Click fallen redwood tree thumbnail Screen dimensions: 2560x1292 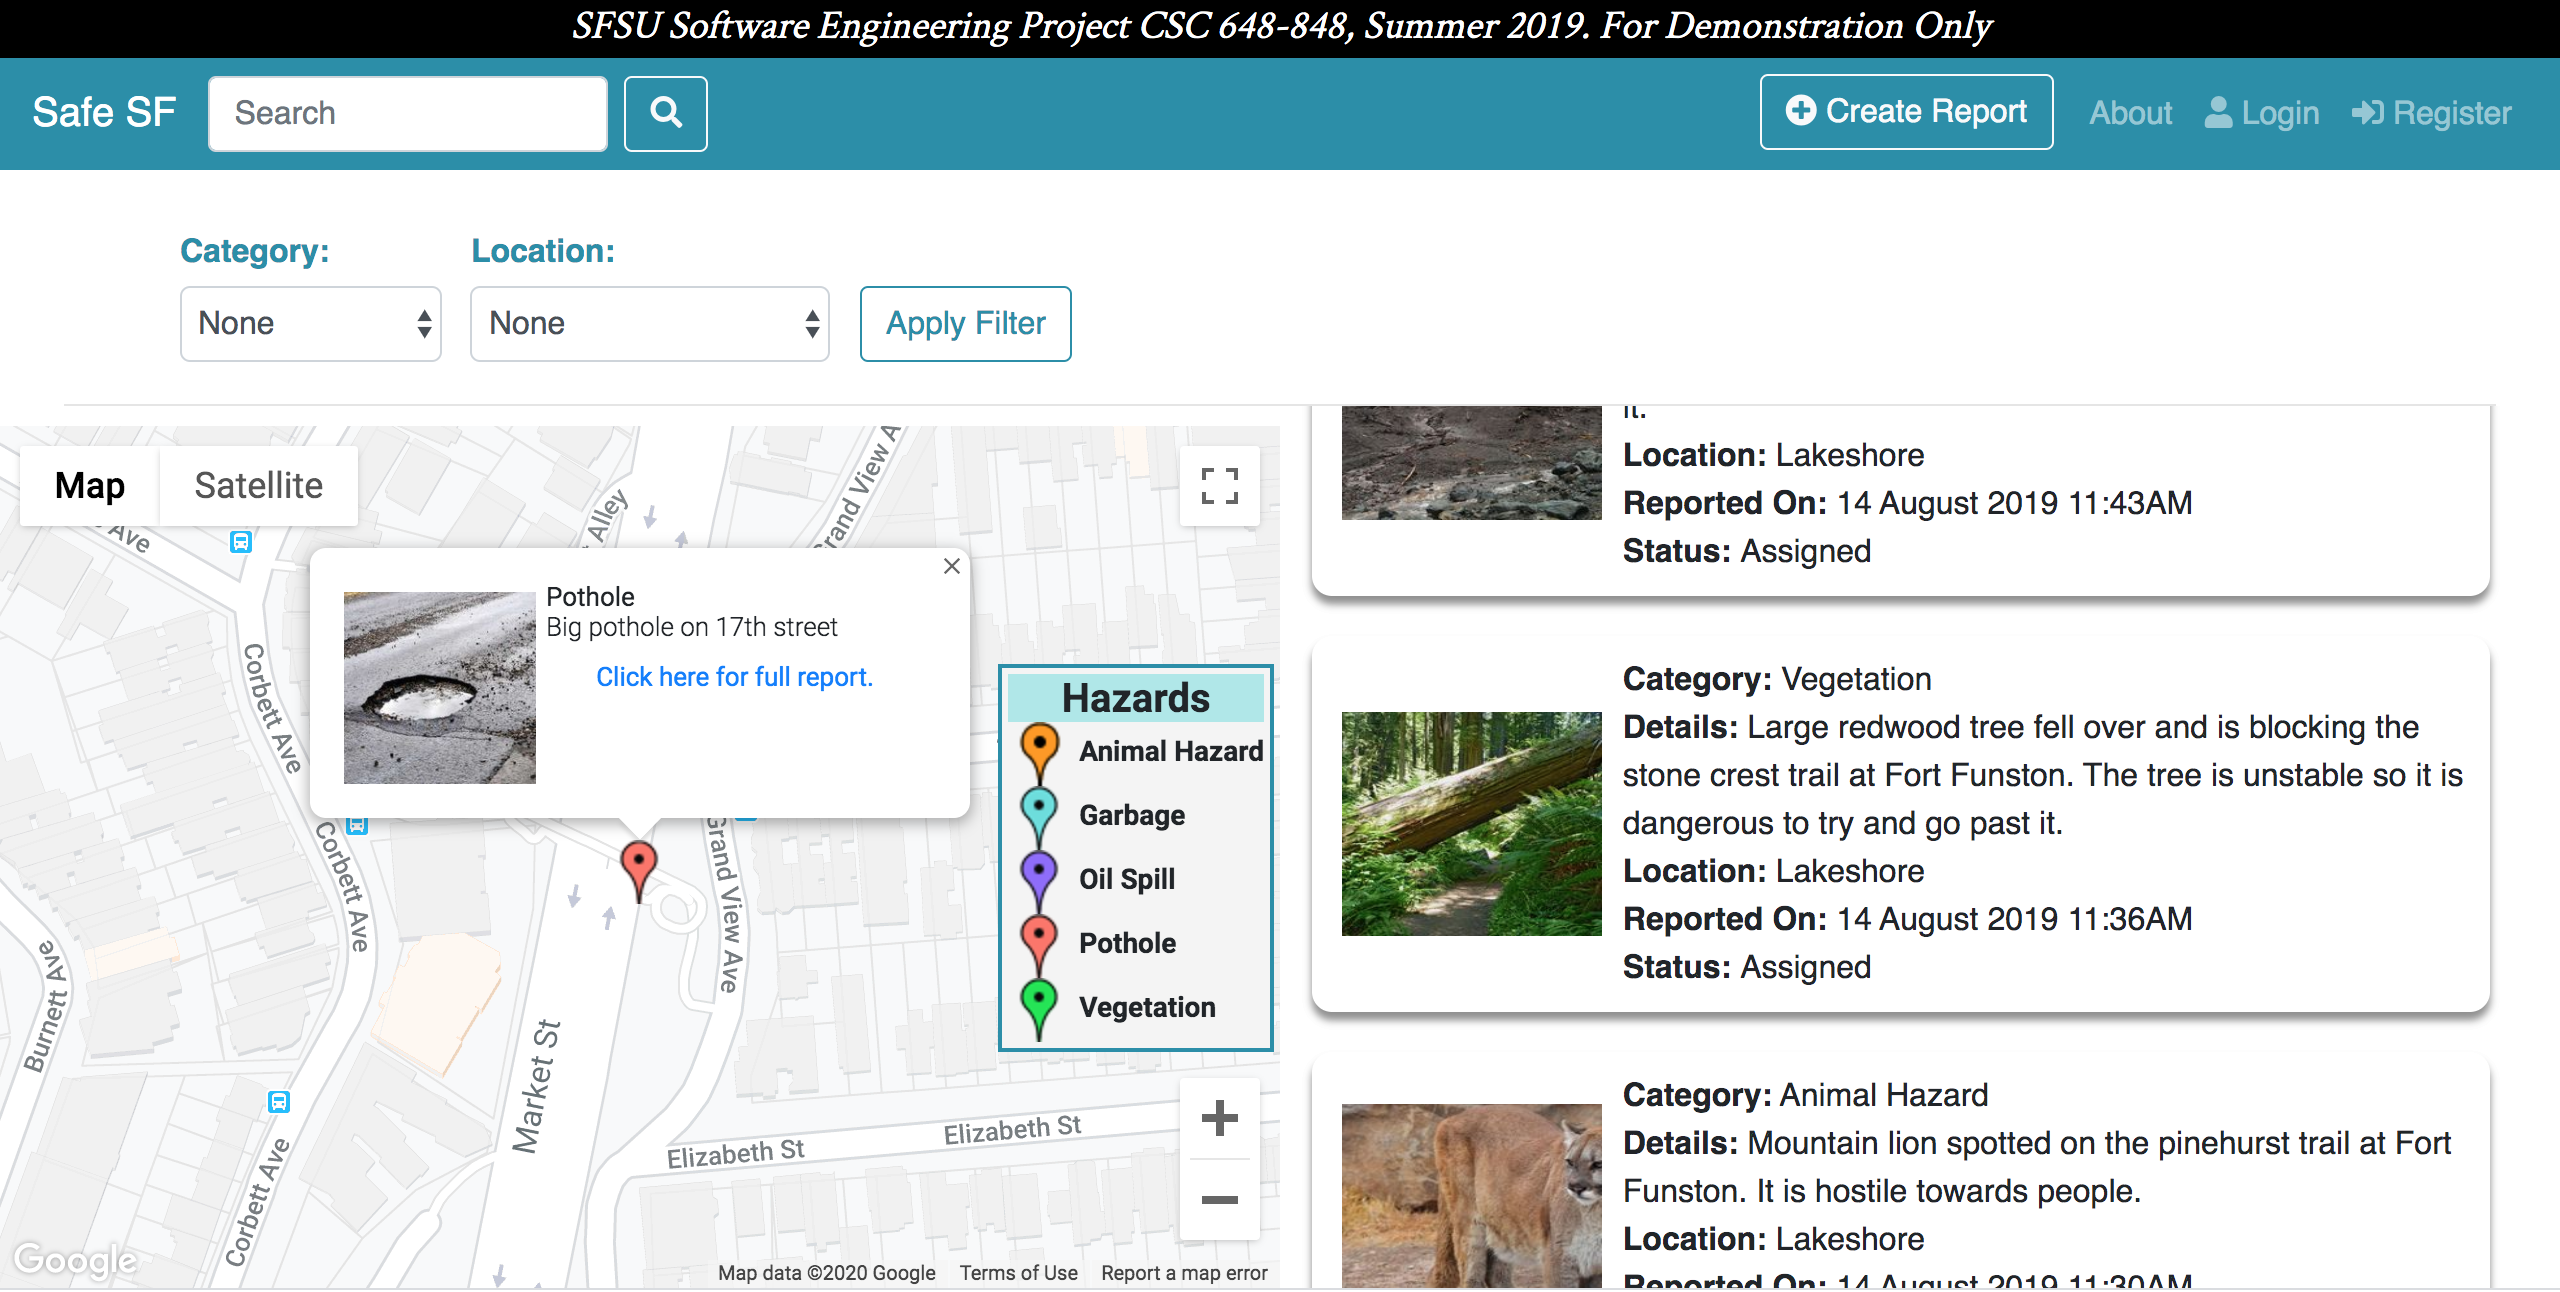point(1472,824)
